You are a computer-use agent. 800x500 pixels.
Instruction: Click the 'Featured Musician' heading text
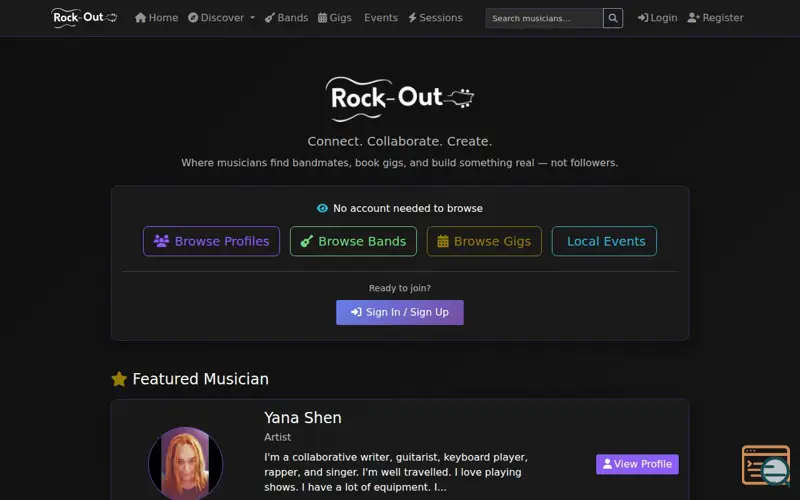[x=201, y=379]
